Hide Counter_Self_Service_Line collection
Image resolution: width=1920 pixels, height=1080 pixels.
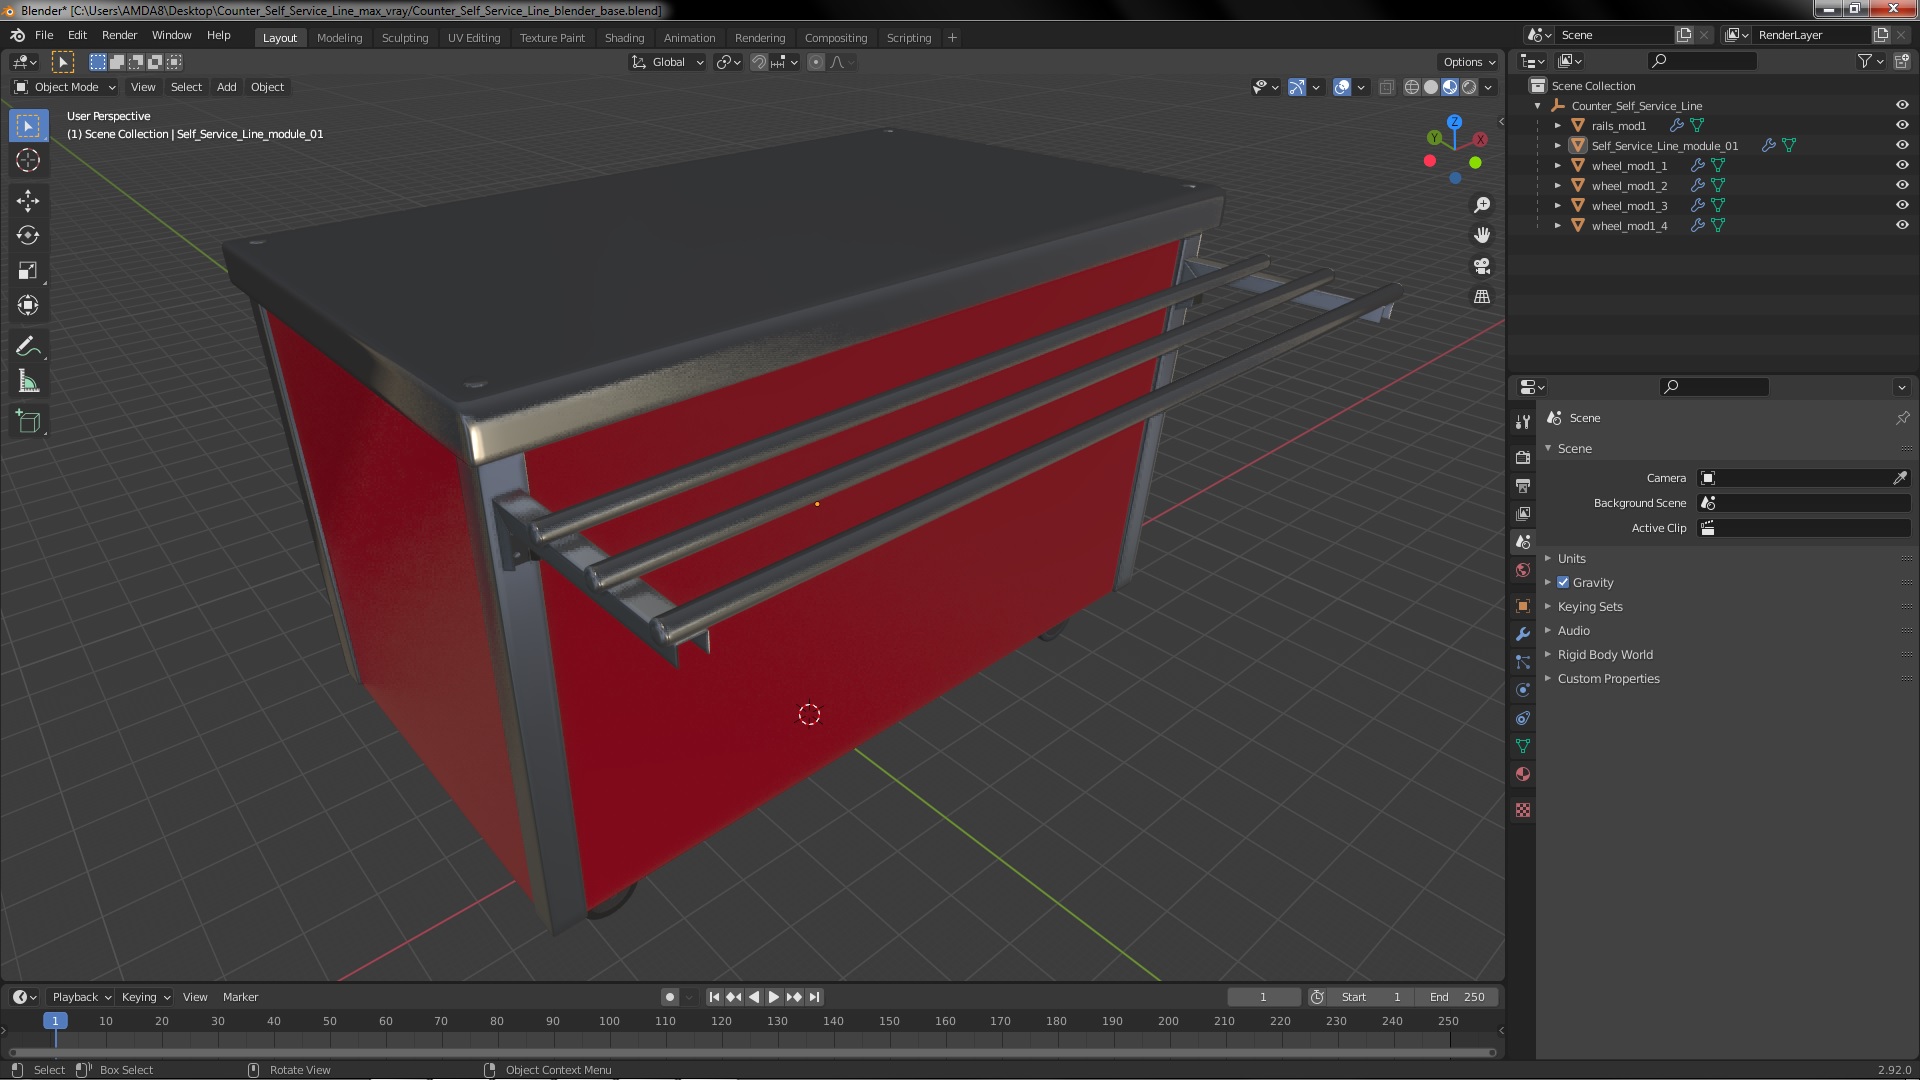tap(1902, 105)
